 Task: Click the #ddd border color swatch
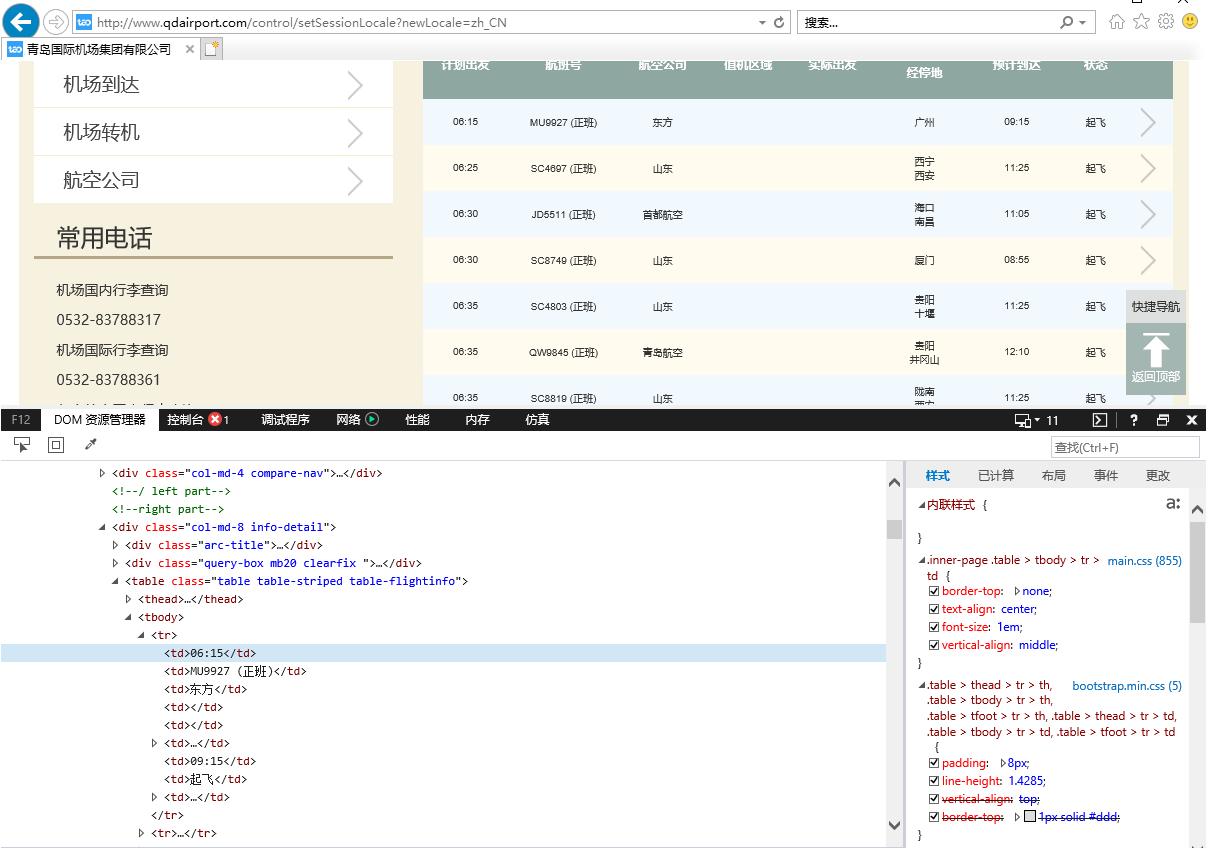[x=1029, y=817]
